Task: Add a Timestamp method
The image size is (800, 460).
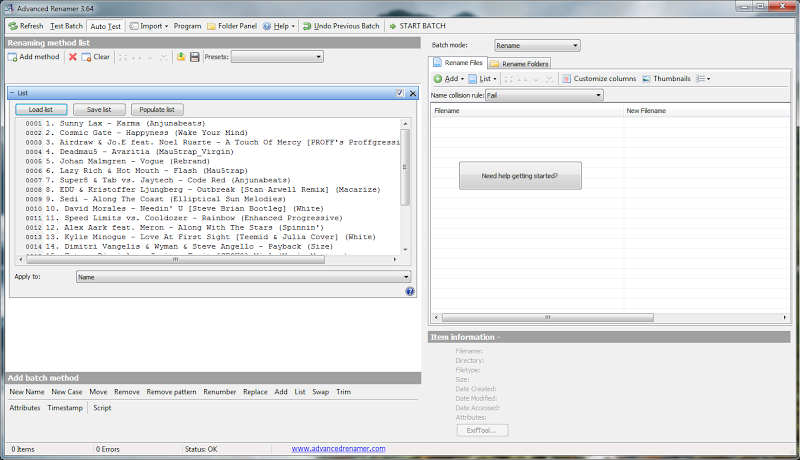Action: pyautogui.click(x=65, y=407)
